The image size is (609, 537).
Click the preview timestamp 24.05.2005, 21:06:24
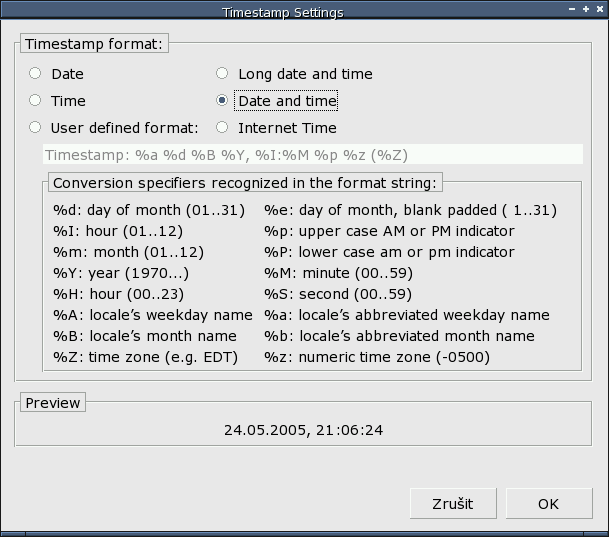pos(303,430)
